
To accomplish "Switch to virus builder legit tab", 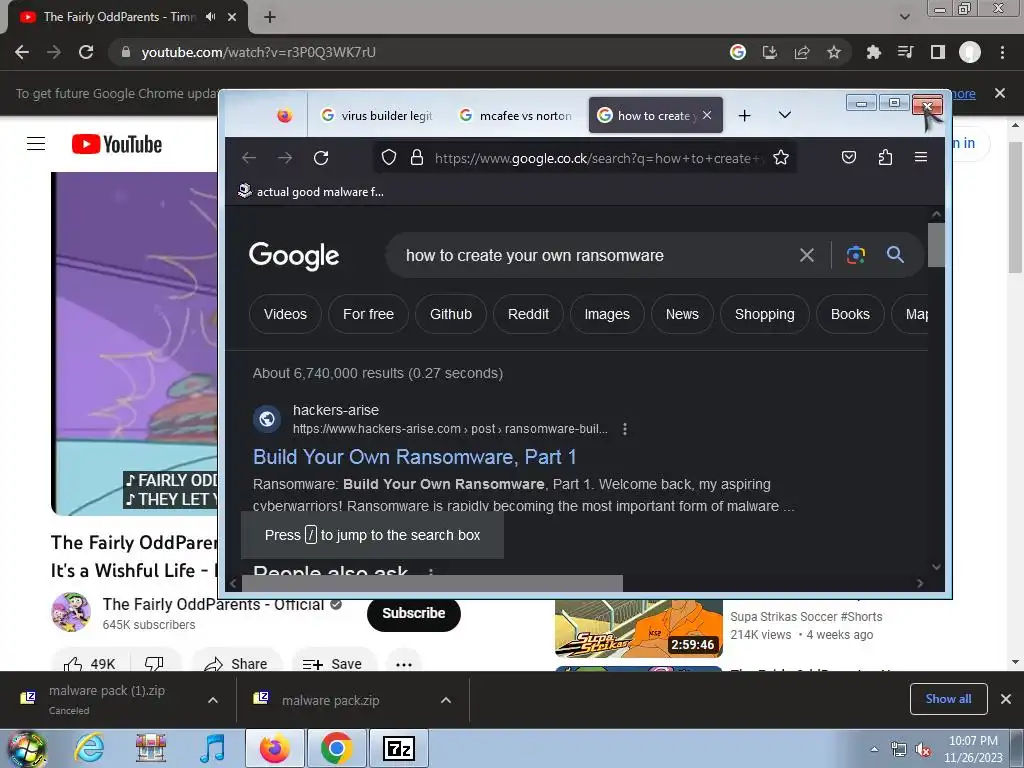I will (377, 116).
